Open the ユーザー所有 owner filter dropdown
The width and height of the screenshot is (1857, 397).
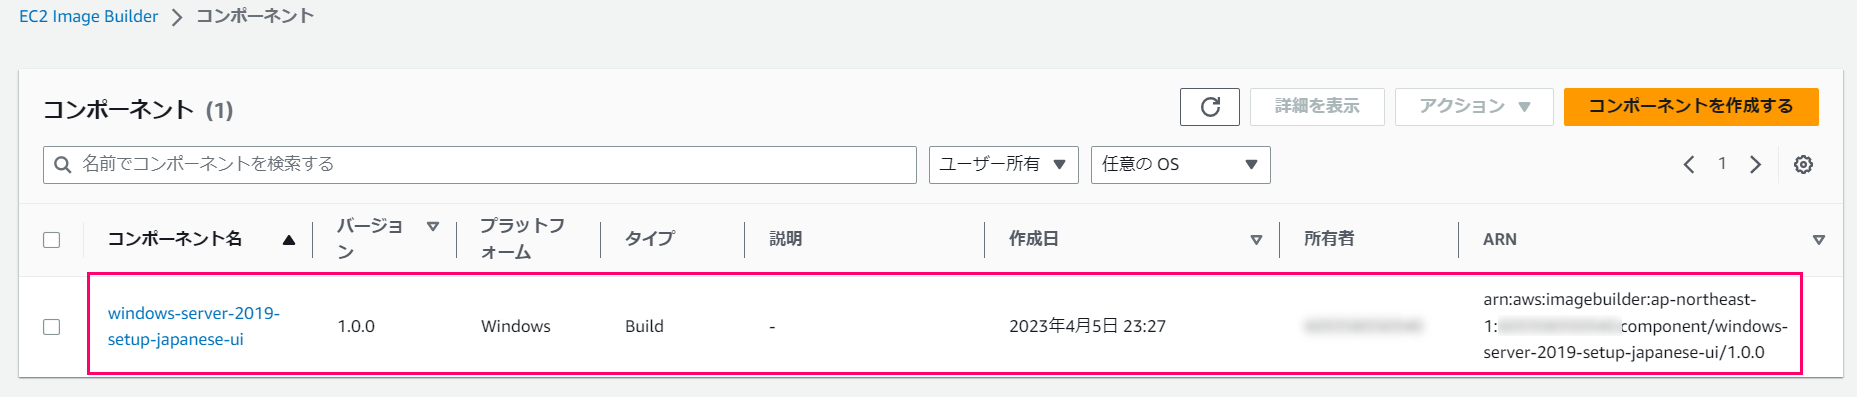tap(1004, 165)
